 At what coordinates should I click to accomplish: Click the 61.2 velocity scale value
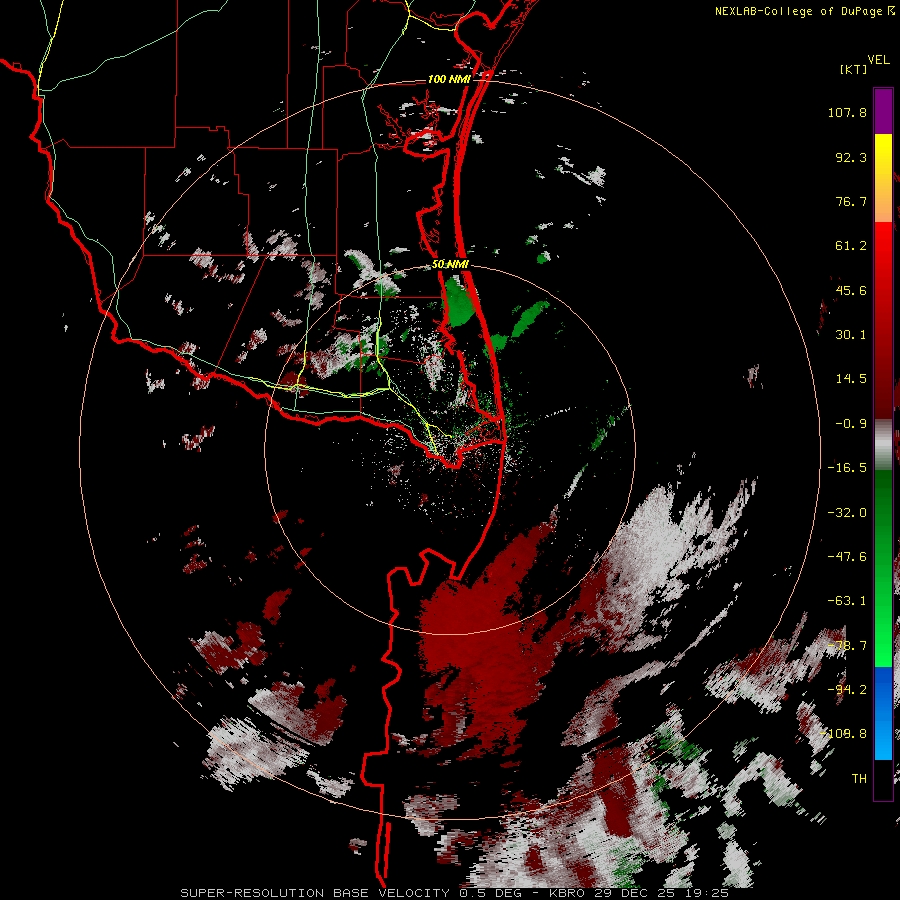(x=851, y=246)
